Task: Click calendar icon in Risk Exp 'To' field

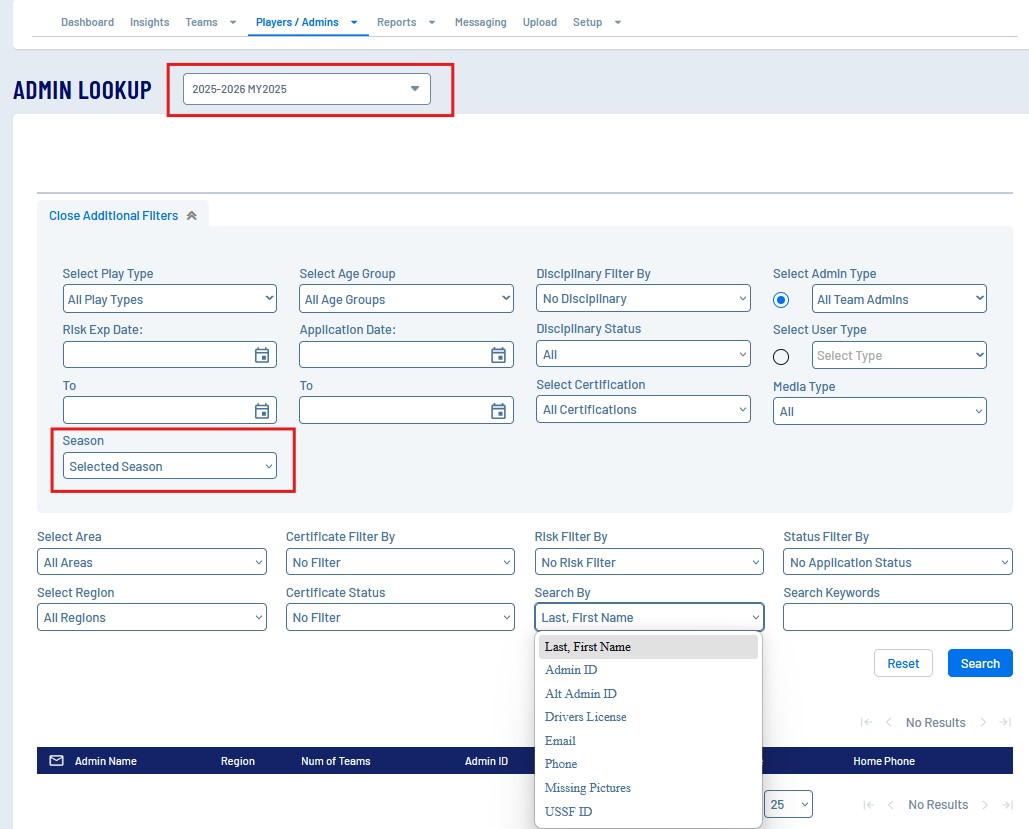Action: click(x=262, y=411)
